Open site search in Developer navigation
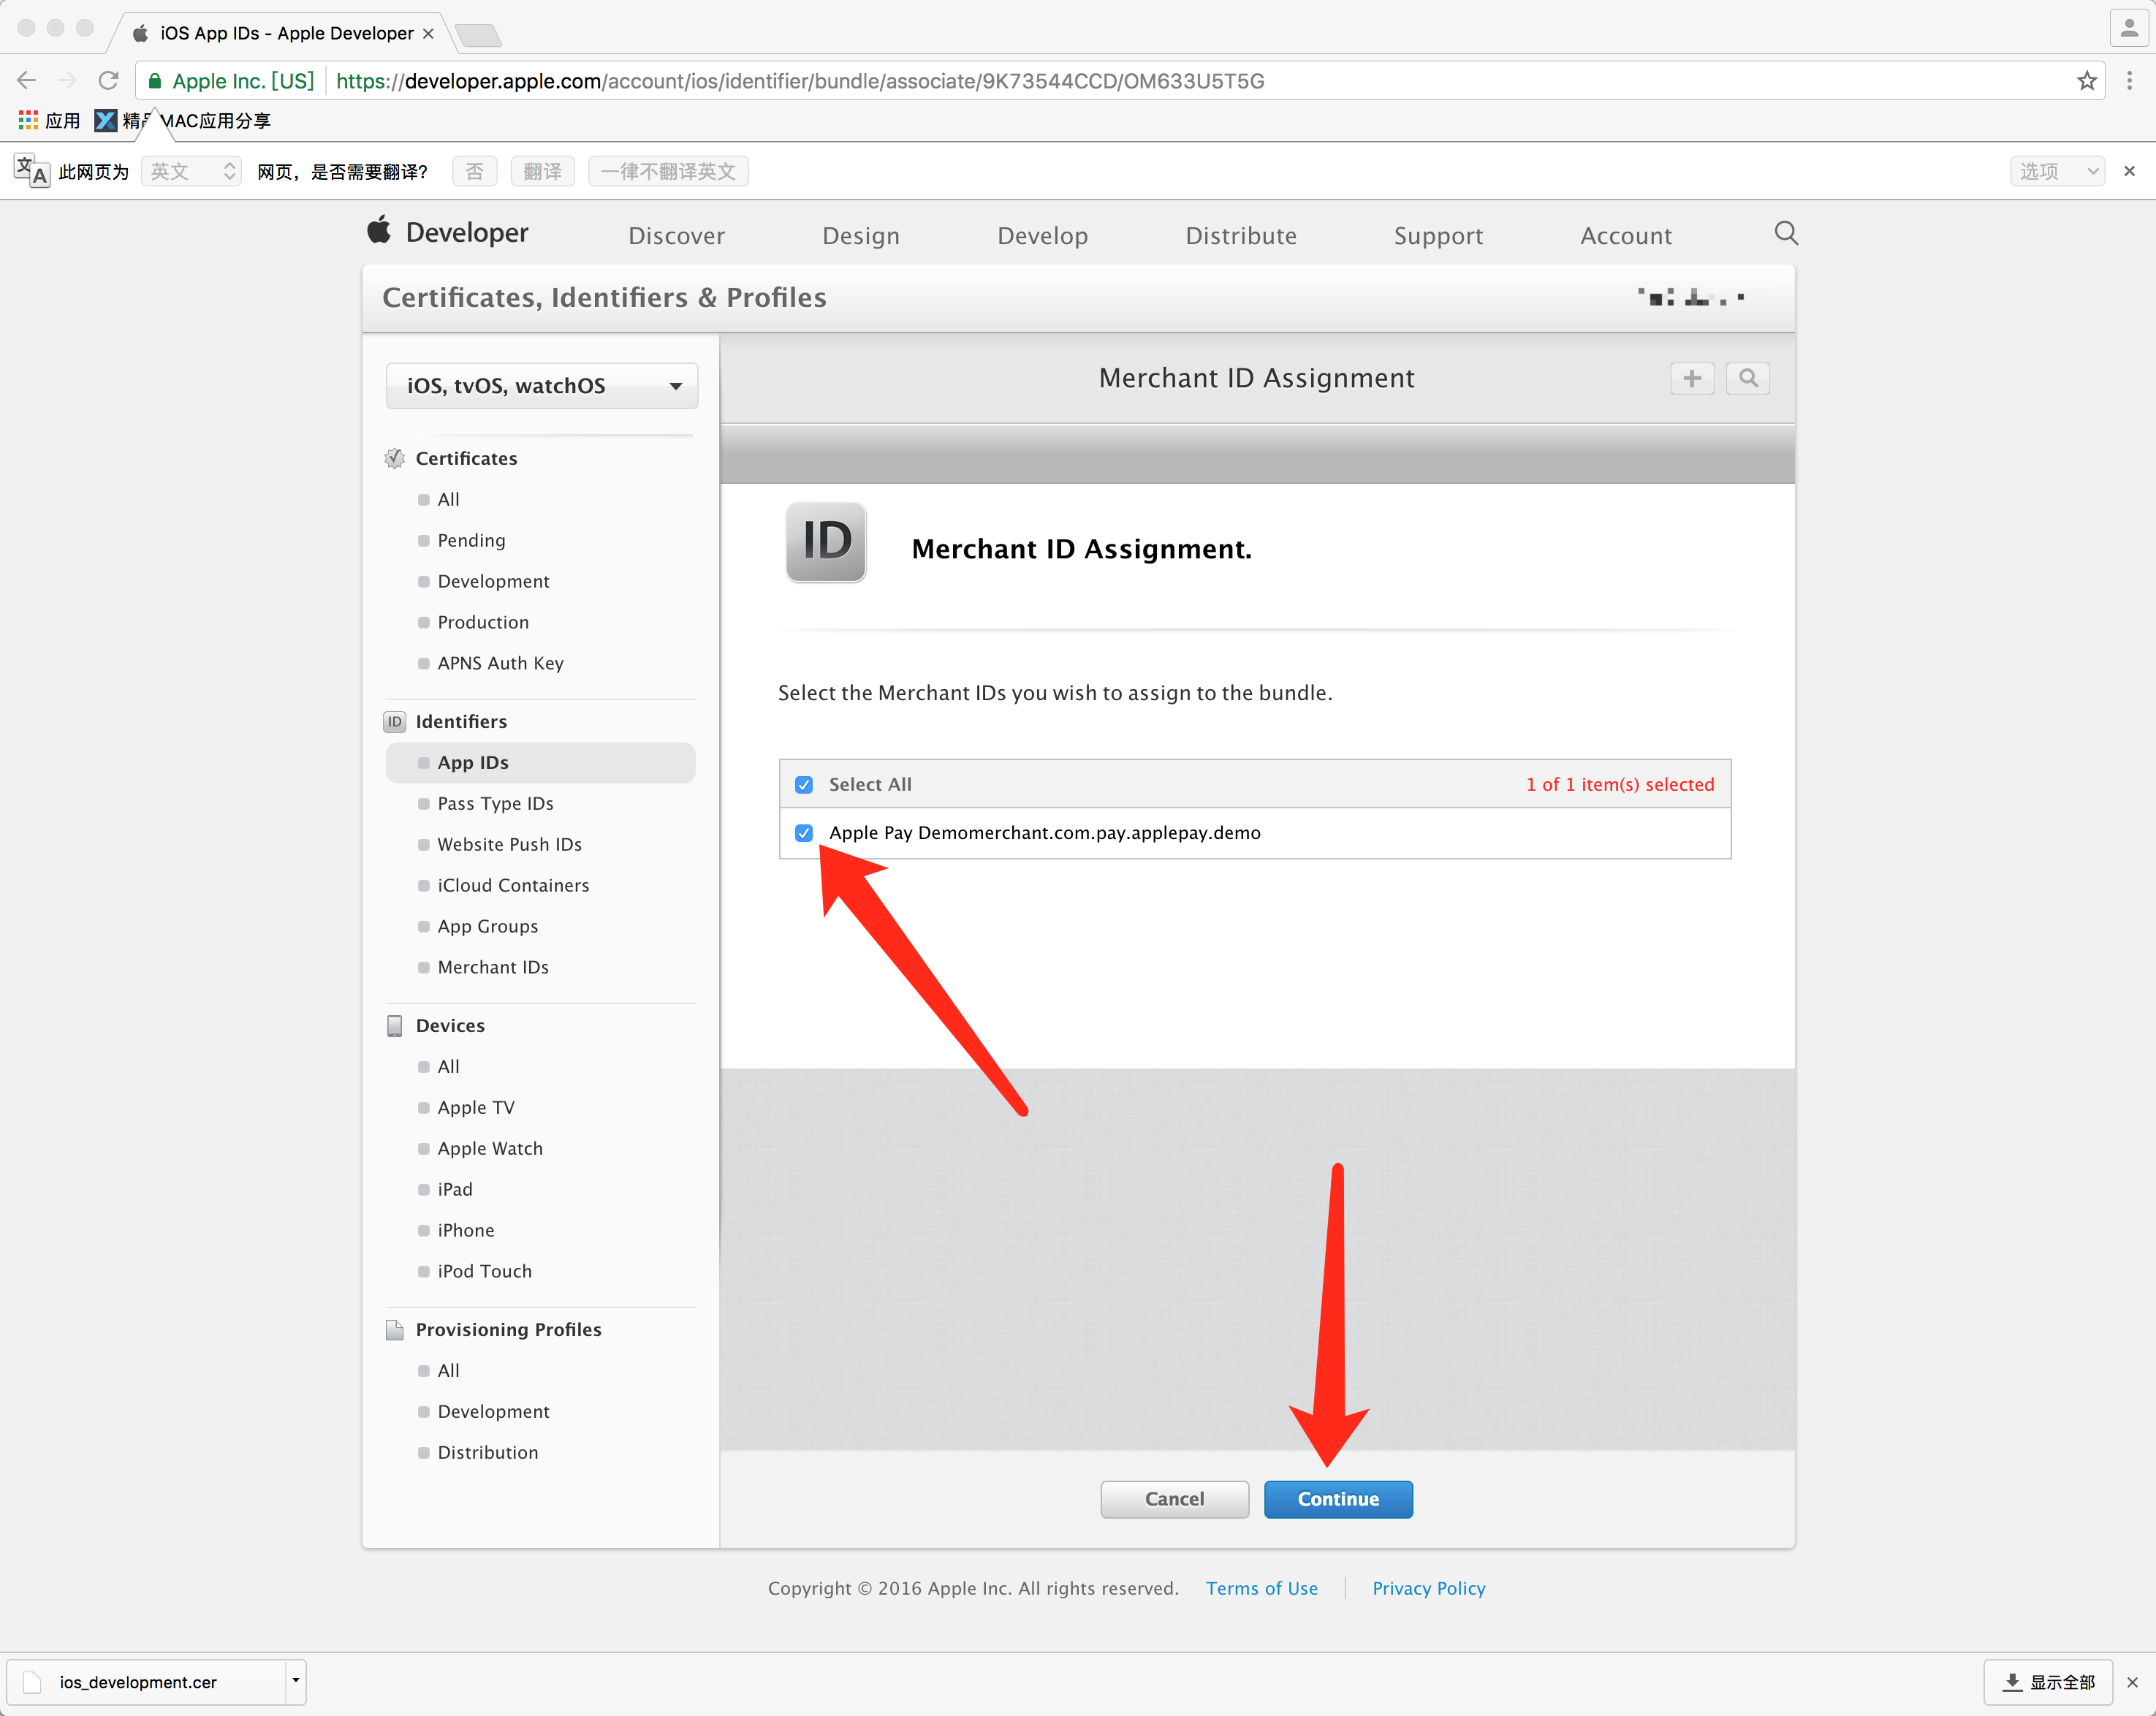 tap(1785, 234)
